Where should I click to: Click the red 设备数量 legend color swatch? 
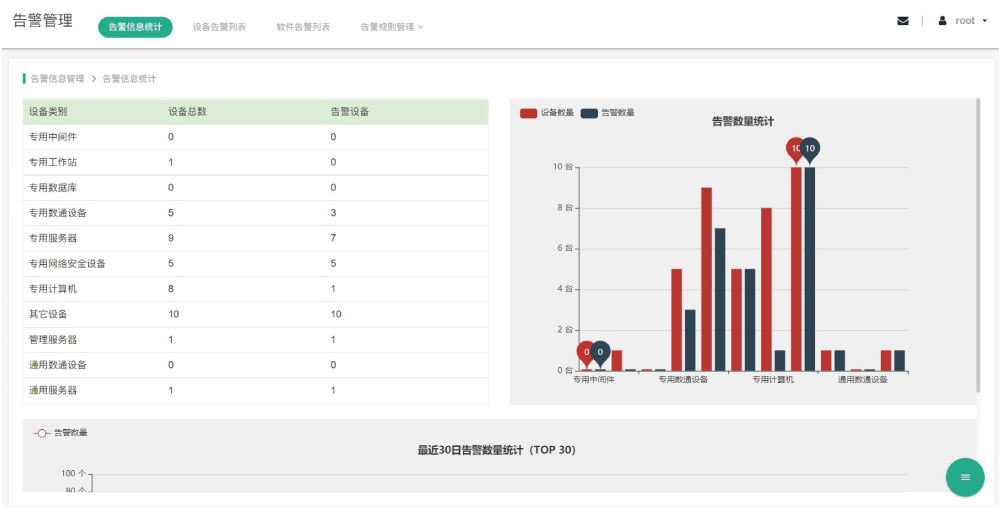(x=529, y=113)
